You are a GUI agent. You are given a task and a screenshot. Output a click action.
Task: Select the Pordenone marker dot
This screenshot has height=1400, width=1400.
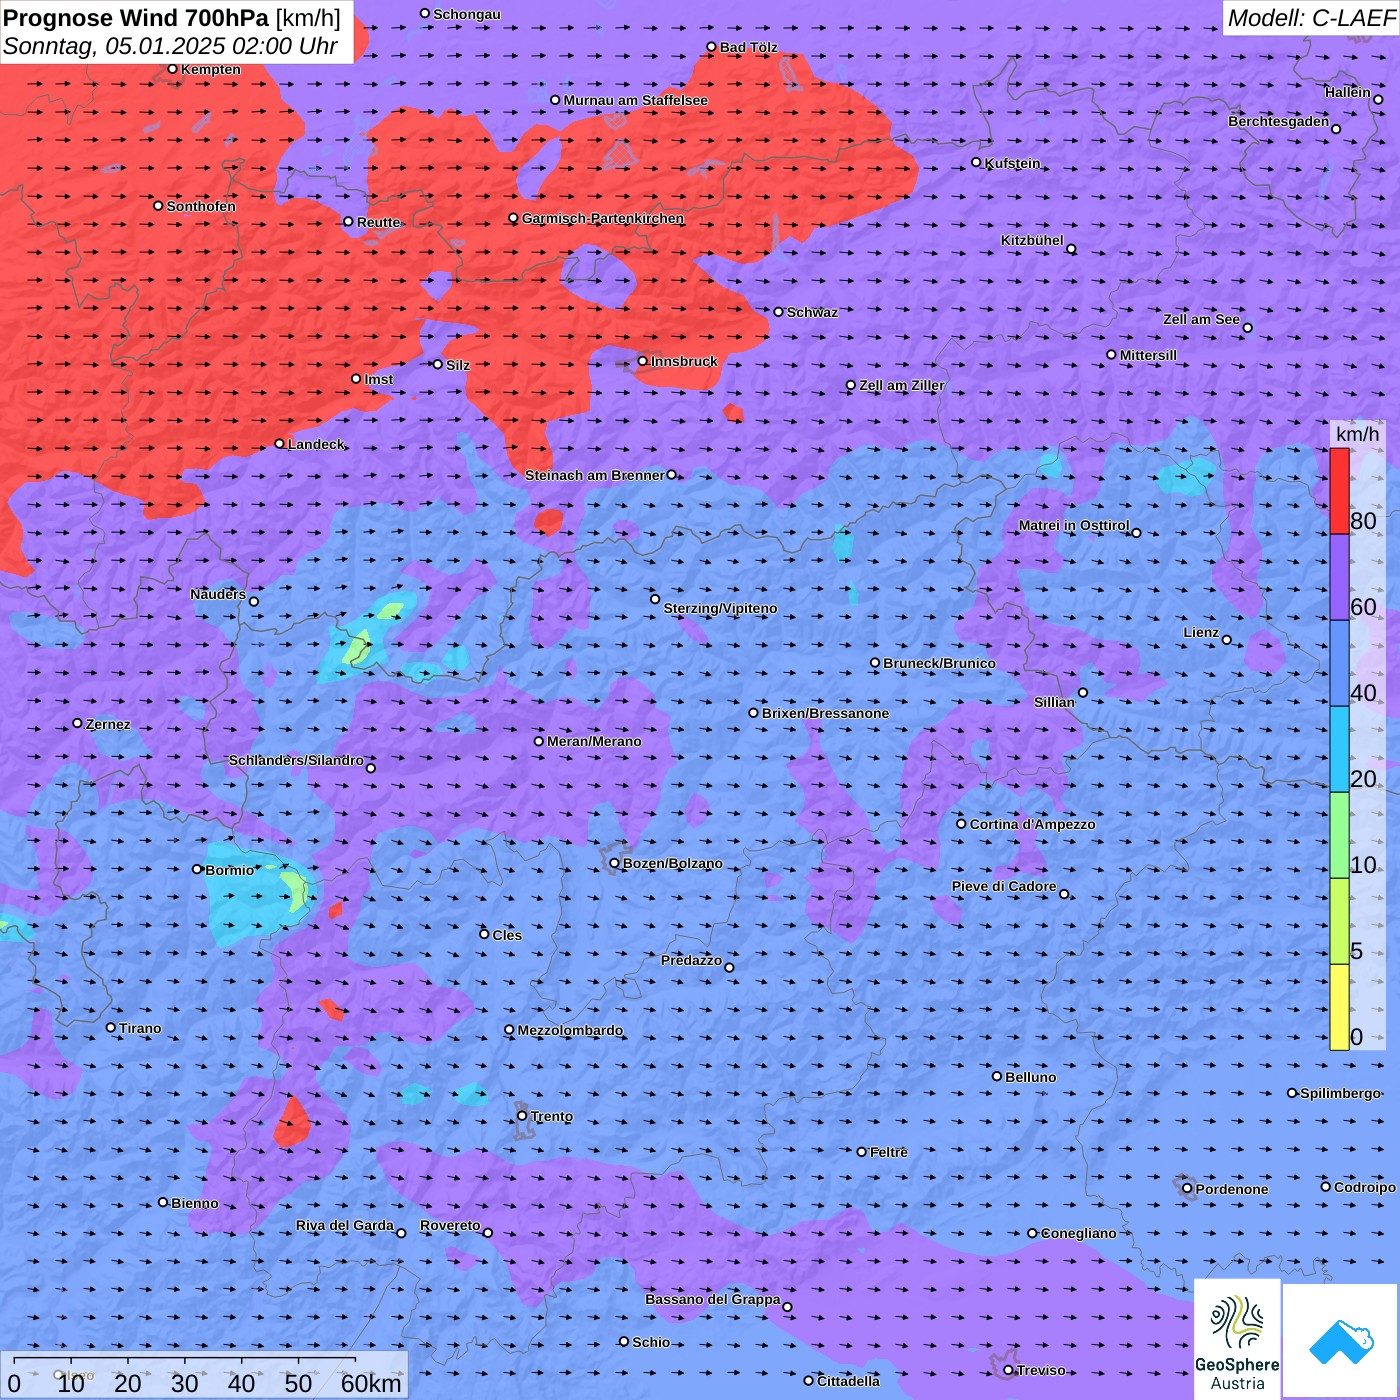click(1187, 1189)
